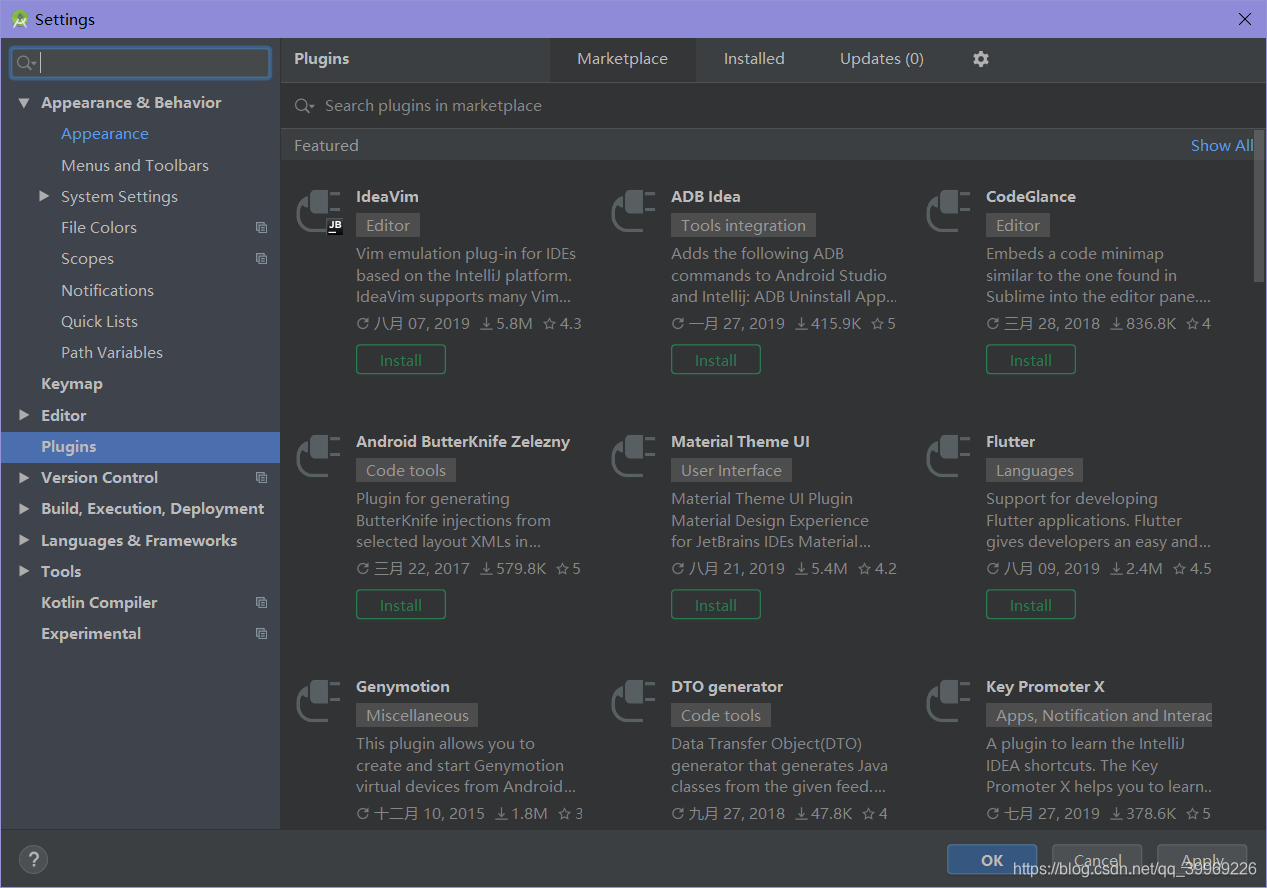The height and width of the screenshot is (888, 1267).
Task: Expand the Editor tree node
Action: 23,415
